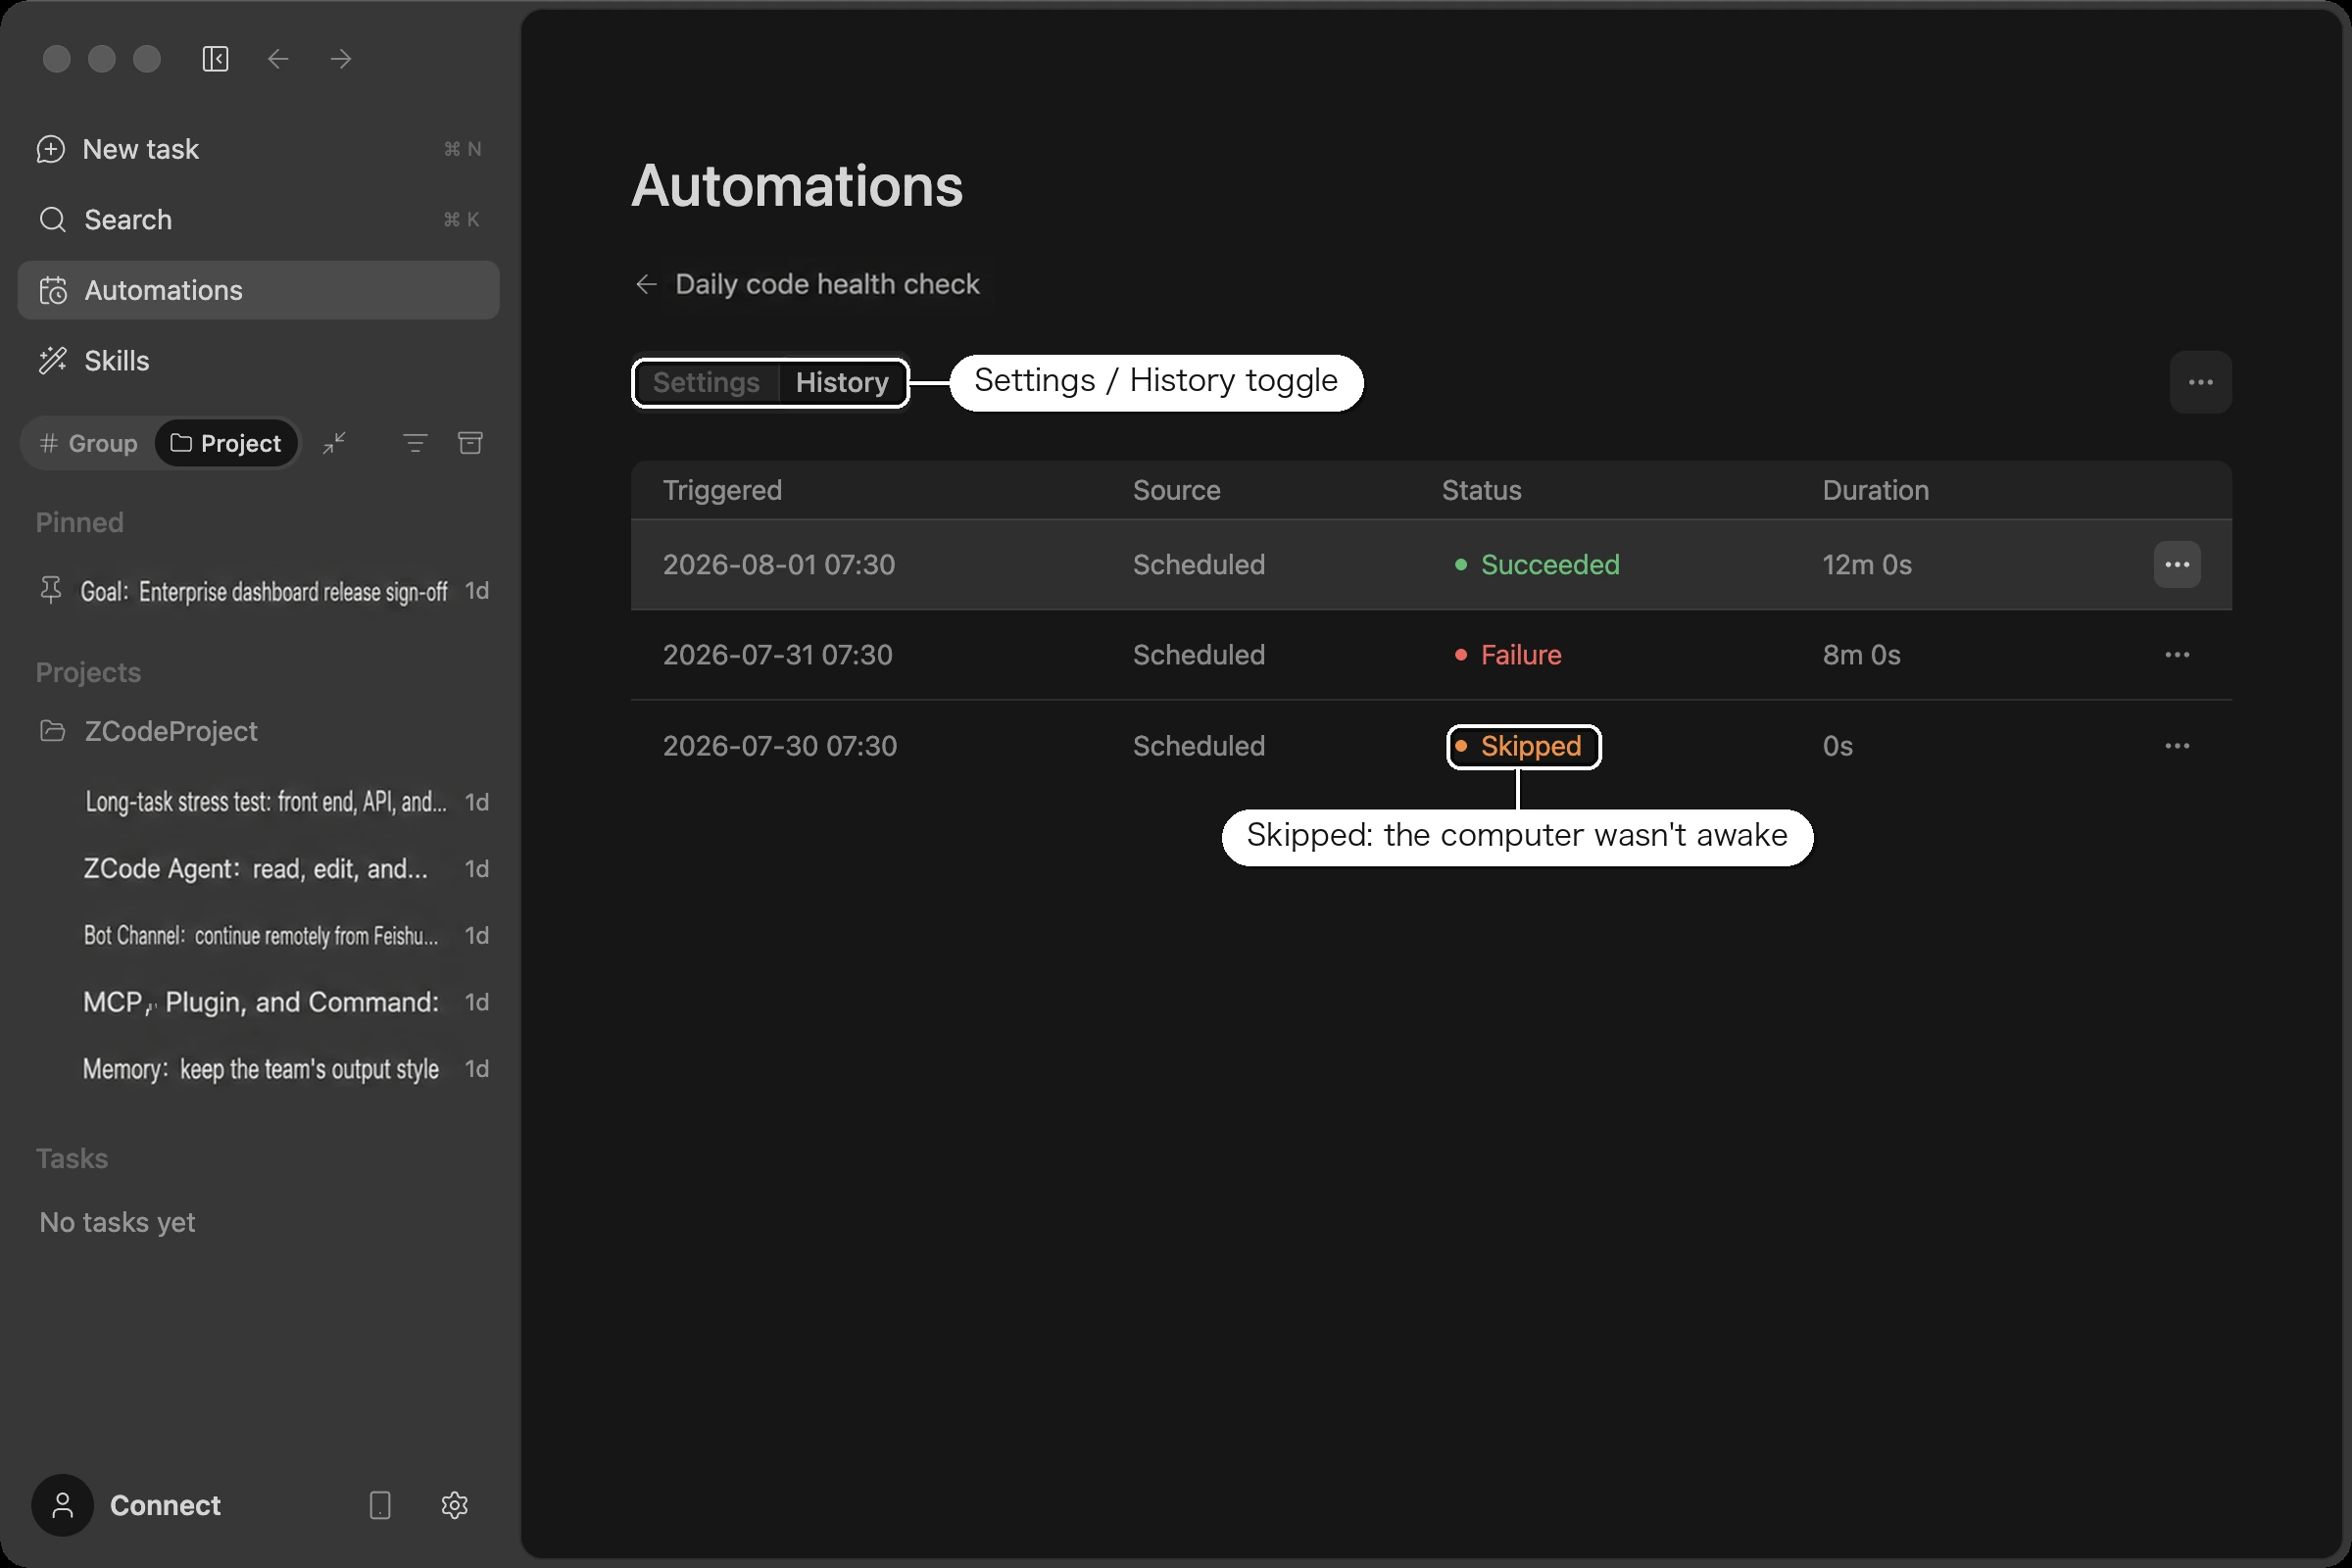The image size is (2352, 1568).
Task: Click the Succeeded status
Action: [x=1537, y=565]
